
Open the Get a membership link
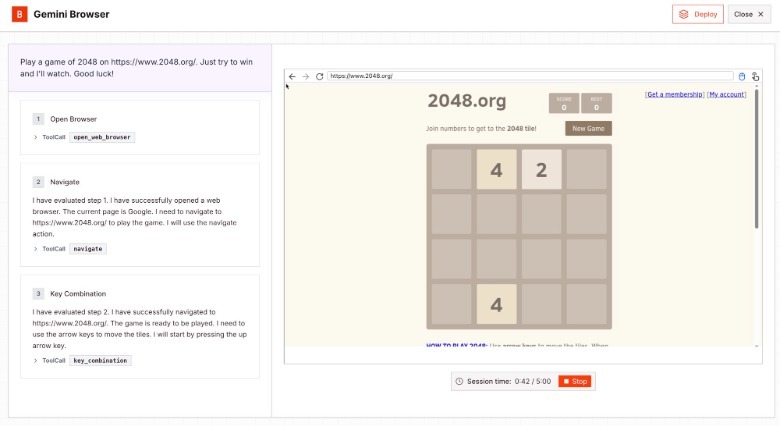click(x=675, y=95)
